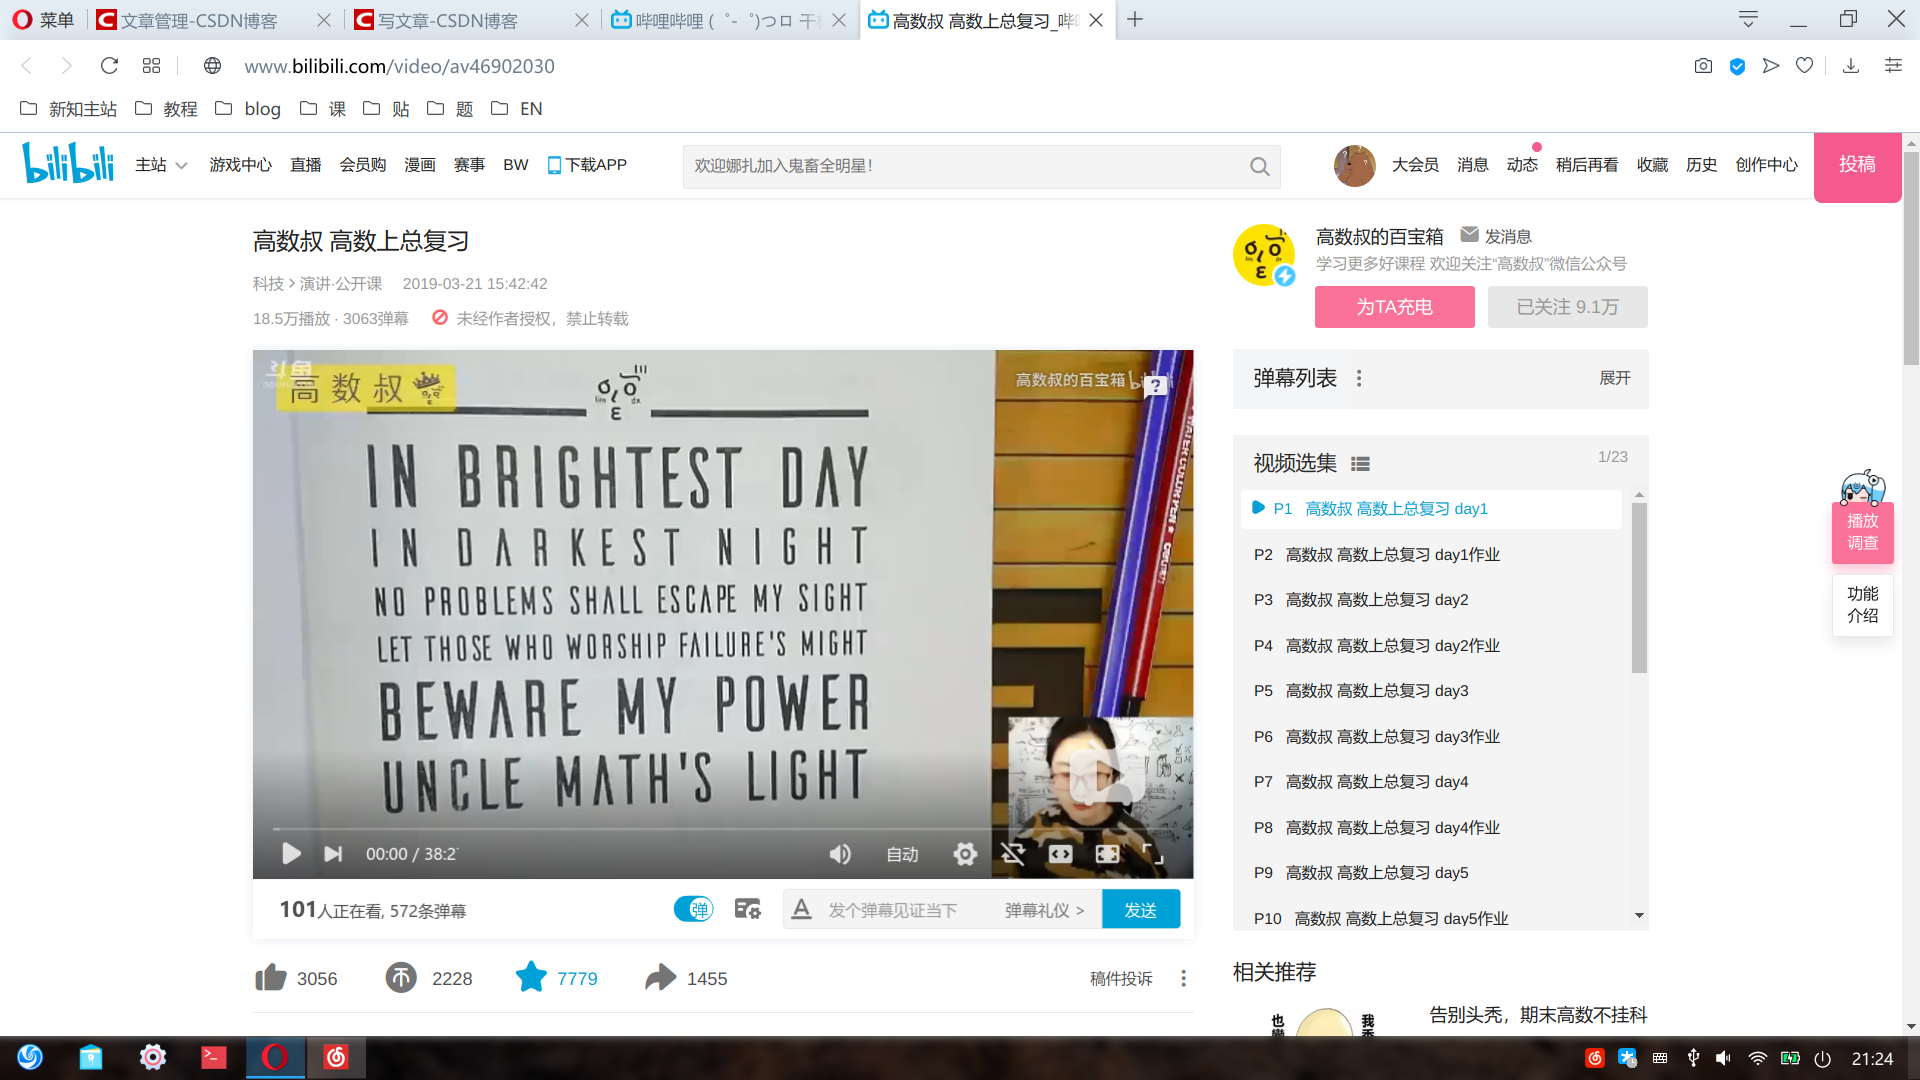Switch to 文章管理-CSDN博客 browser tab
The height and width of the screenshot is (1080, 1920).
pyautogui.click(x=198, y=20)
